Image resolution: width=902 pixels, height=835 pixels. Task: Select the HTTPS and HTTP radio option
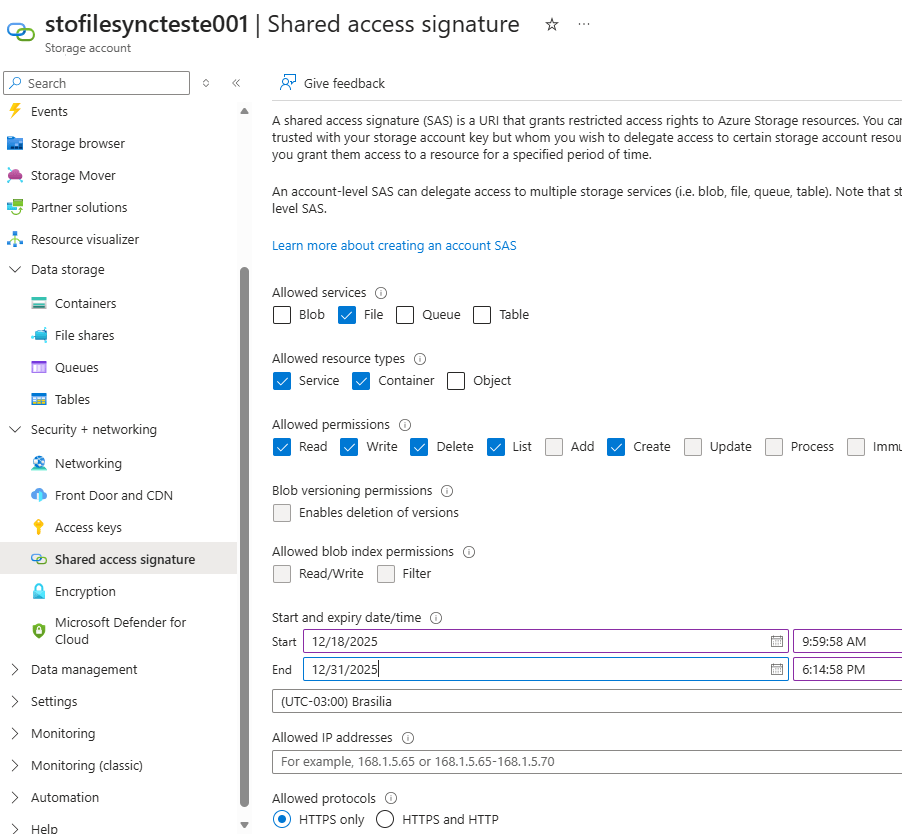pyautogui.click(x=385, y=819)
